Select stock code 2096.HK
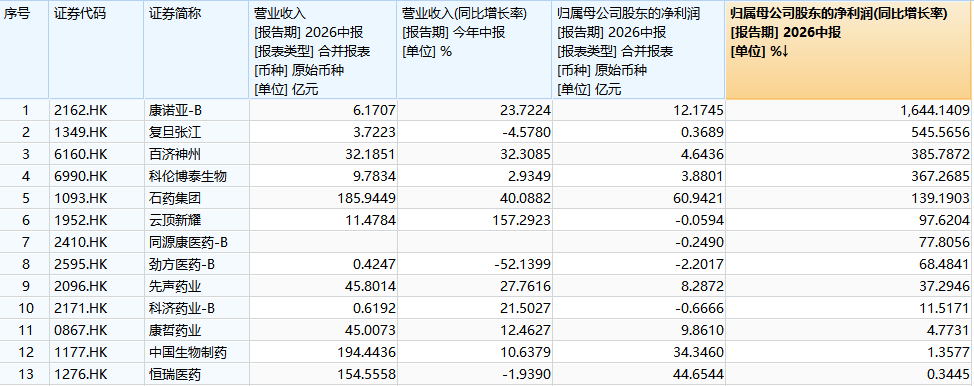974x386 pixels. pyautogui.click(x=81, y=287)
